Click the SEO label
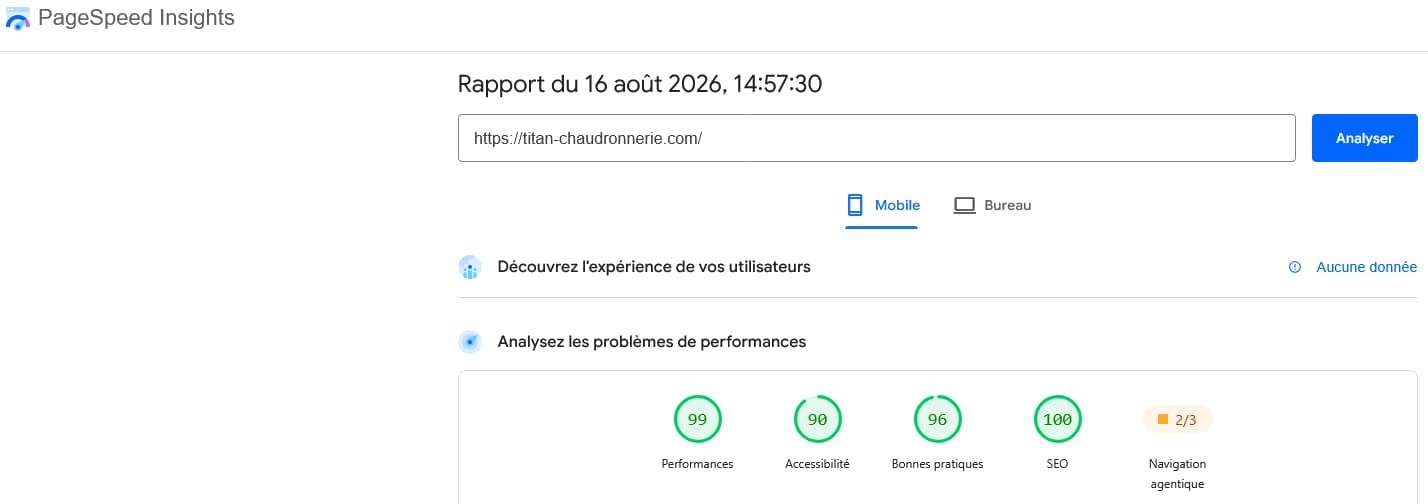The image size is (1428, 504). [x=1057, y=464]
